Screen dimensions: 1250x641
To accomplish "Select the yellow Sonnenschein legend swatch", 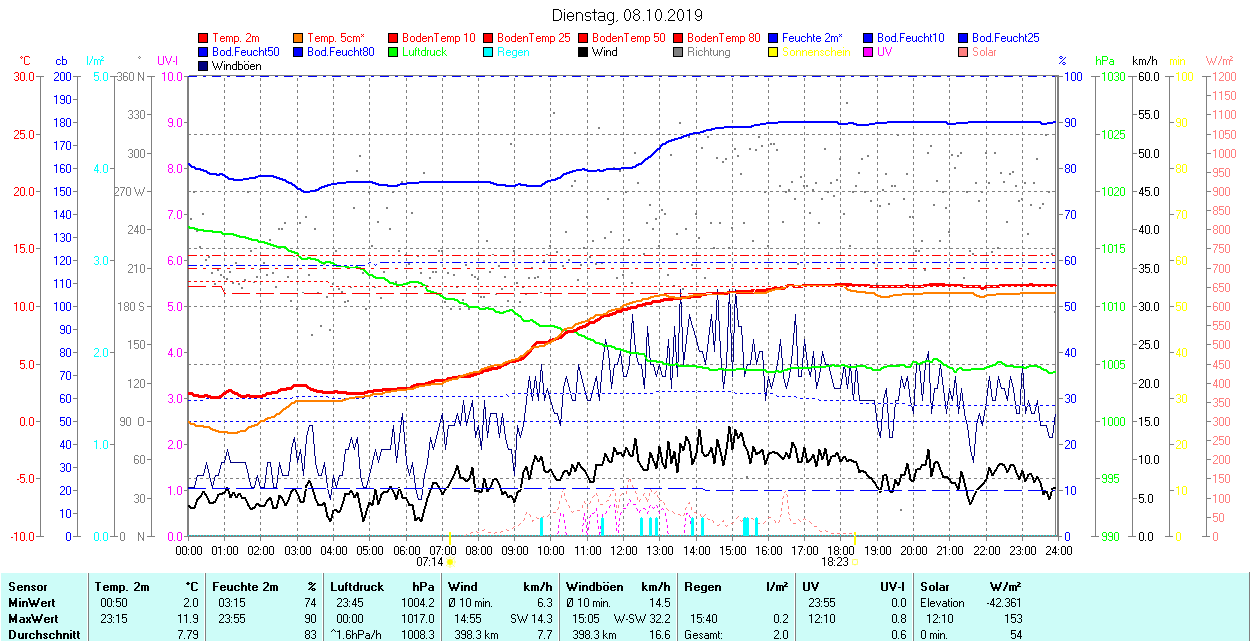I will (774, 52).
